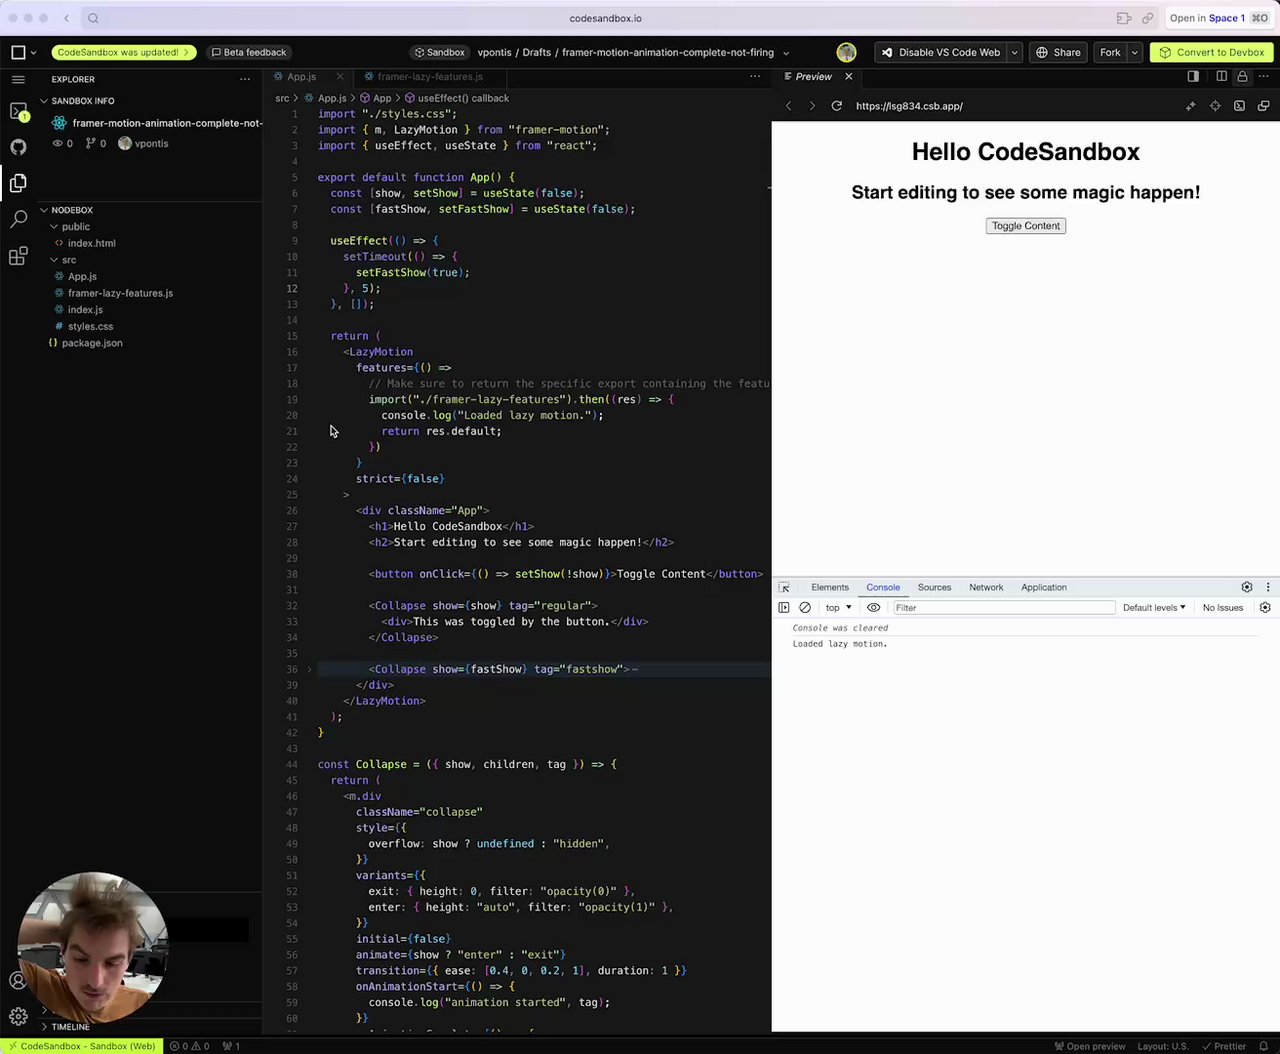Click the Fork button
This screenshot has height=1054, width=1280.
click(1110, 52)
